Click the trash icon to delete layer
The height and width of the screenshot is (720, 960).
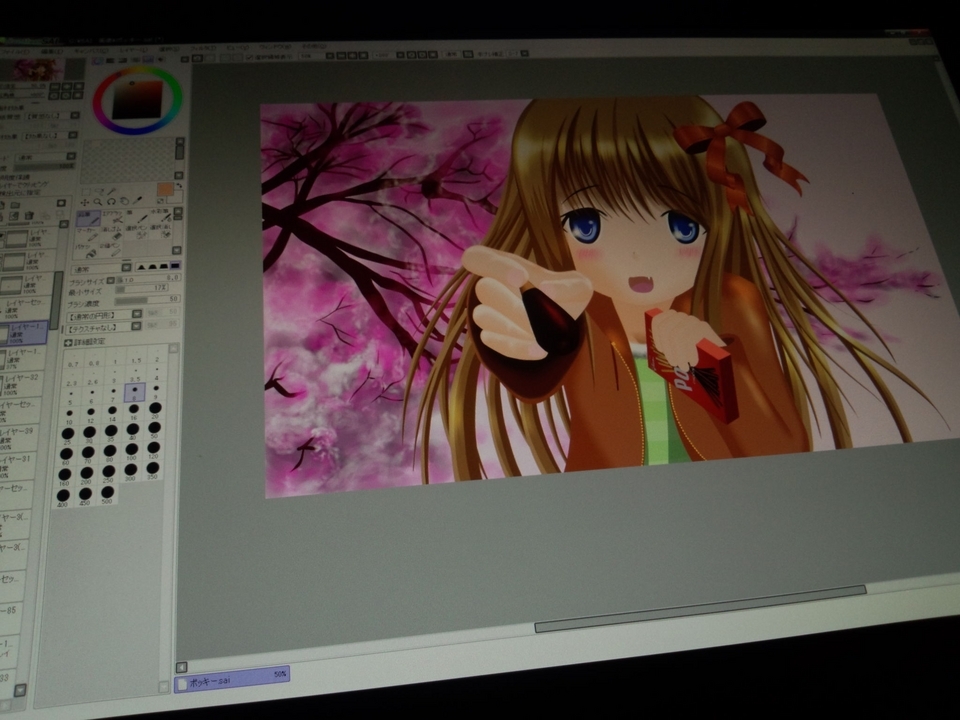pyautogui.click(x=29, y=216)
